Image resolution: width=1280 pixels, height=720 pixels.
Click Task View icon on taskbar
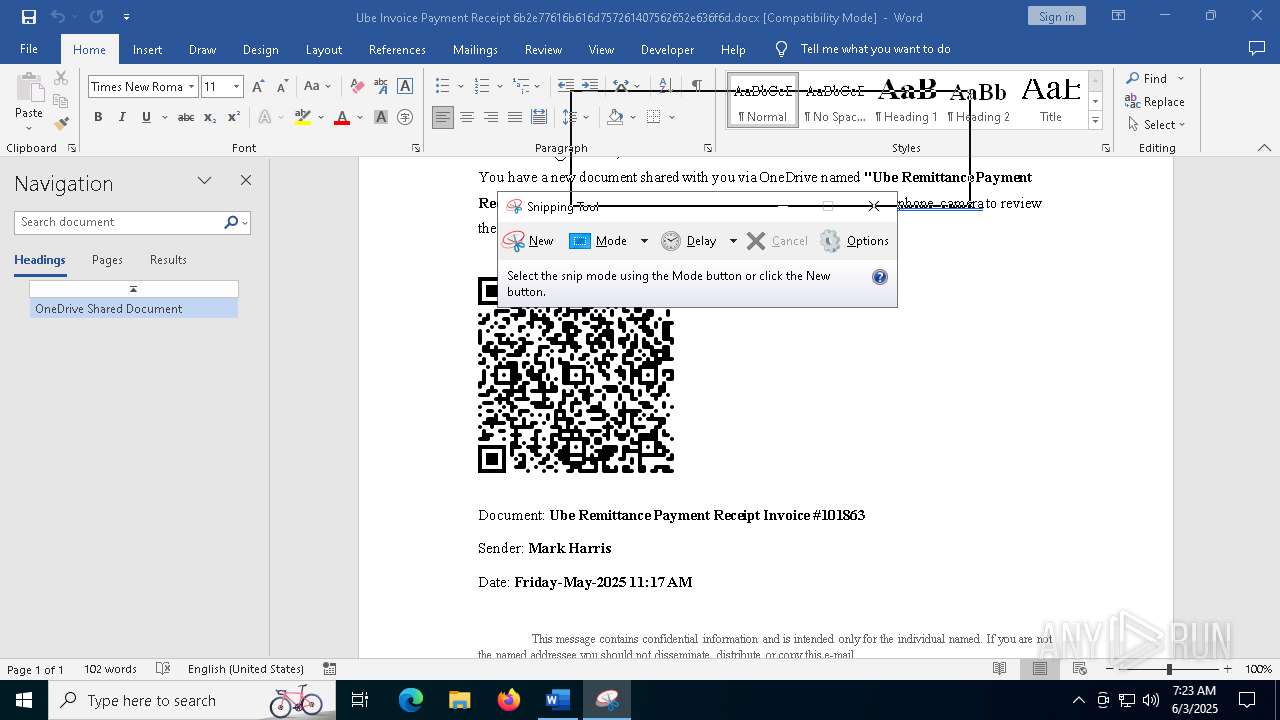pyautogui.click(x=360, y=700)
